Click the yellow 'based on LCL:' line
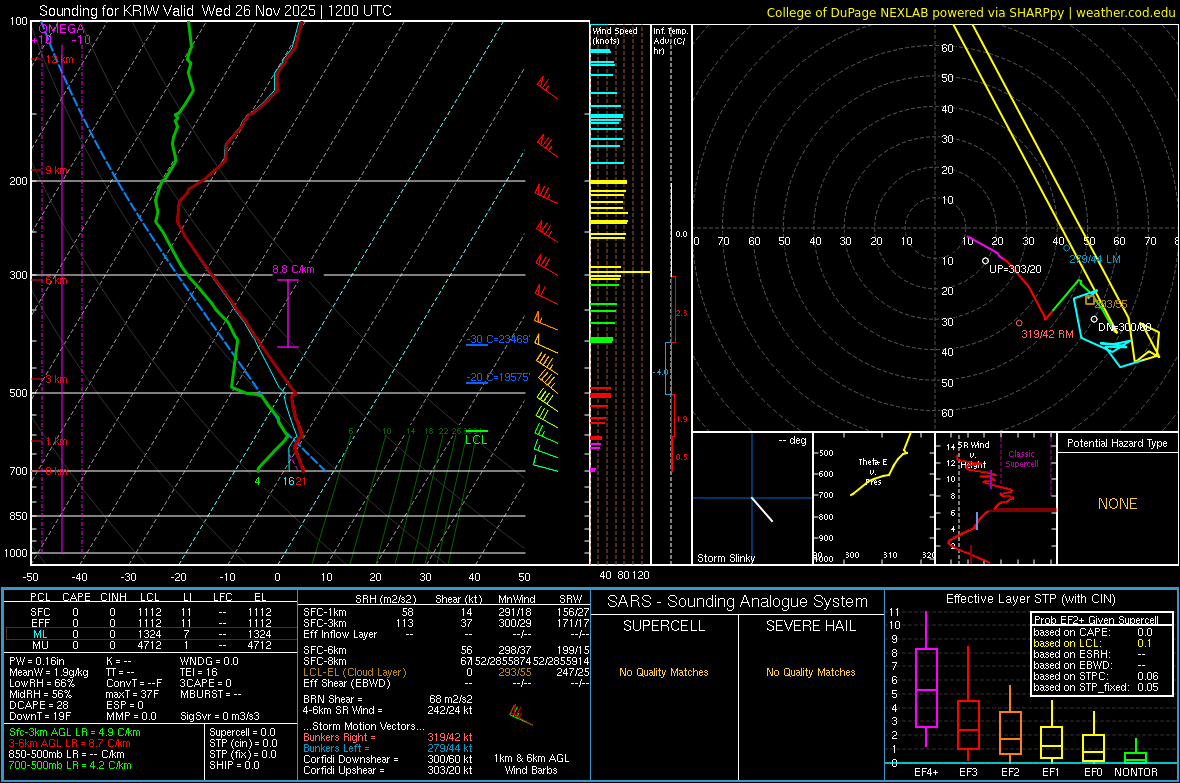This screenshot has height=783, width=1180. tap(1067, 643)
